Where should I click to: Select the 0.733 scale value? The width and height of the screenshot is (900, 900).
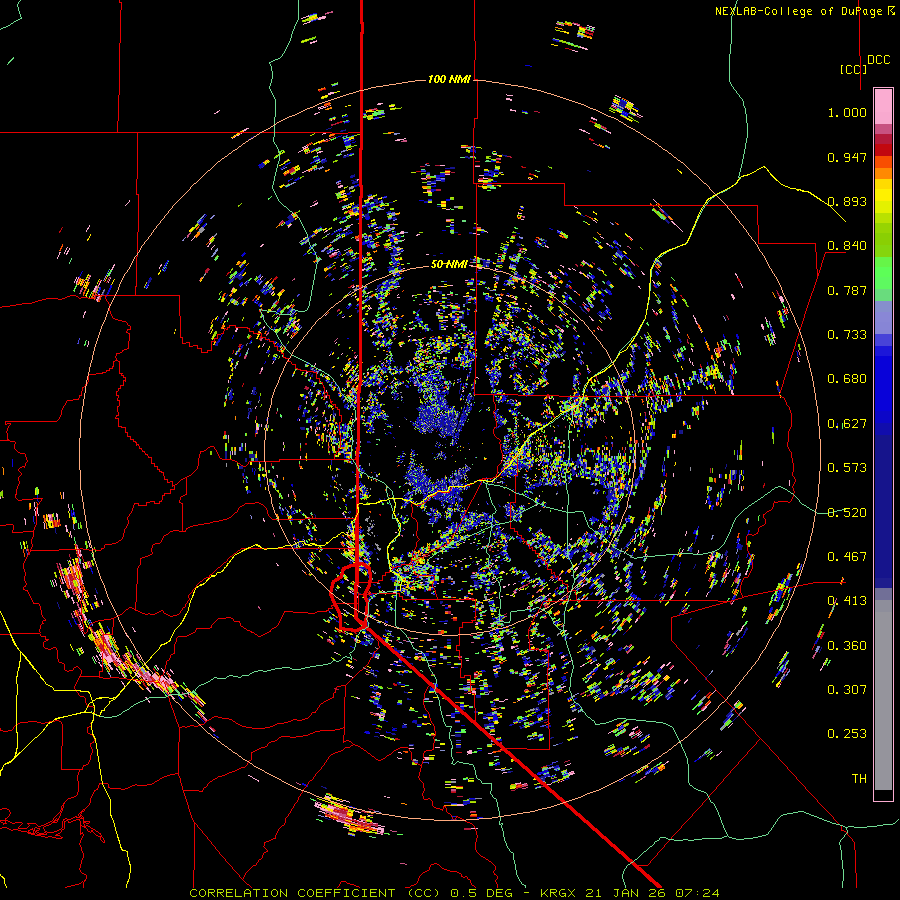(847, 335)
